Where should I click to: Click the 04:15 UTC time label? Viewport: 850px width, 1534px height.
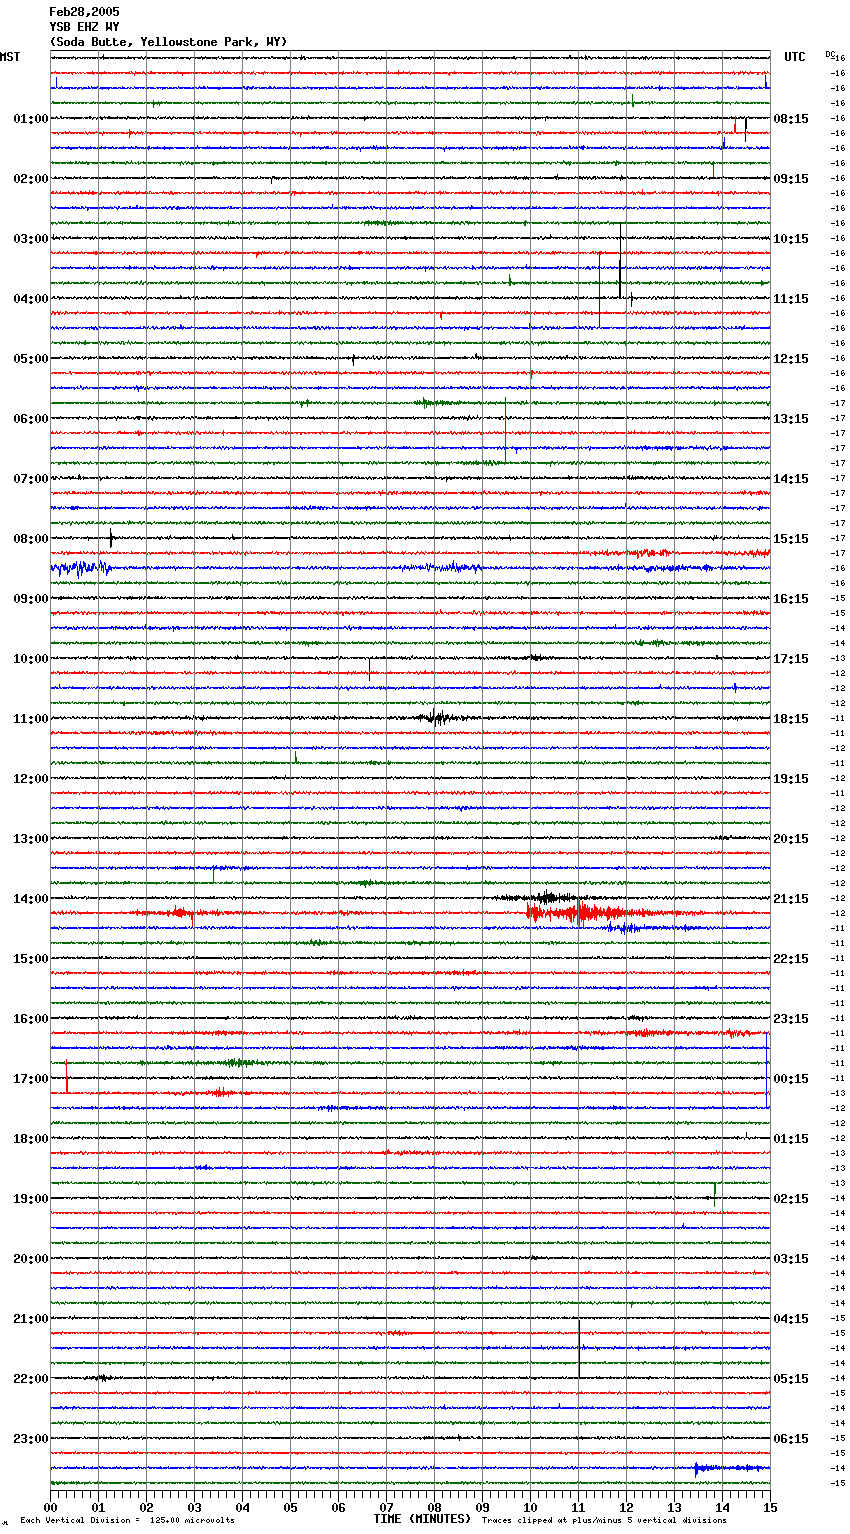click(x=791, y=1319)
